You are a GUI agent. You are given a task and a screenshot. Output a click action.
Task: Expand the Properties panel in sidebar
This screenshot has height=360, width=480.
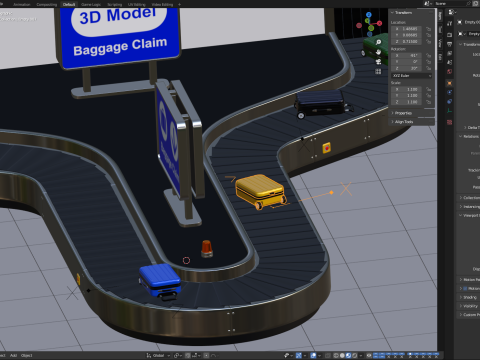[x=412, y=113]
